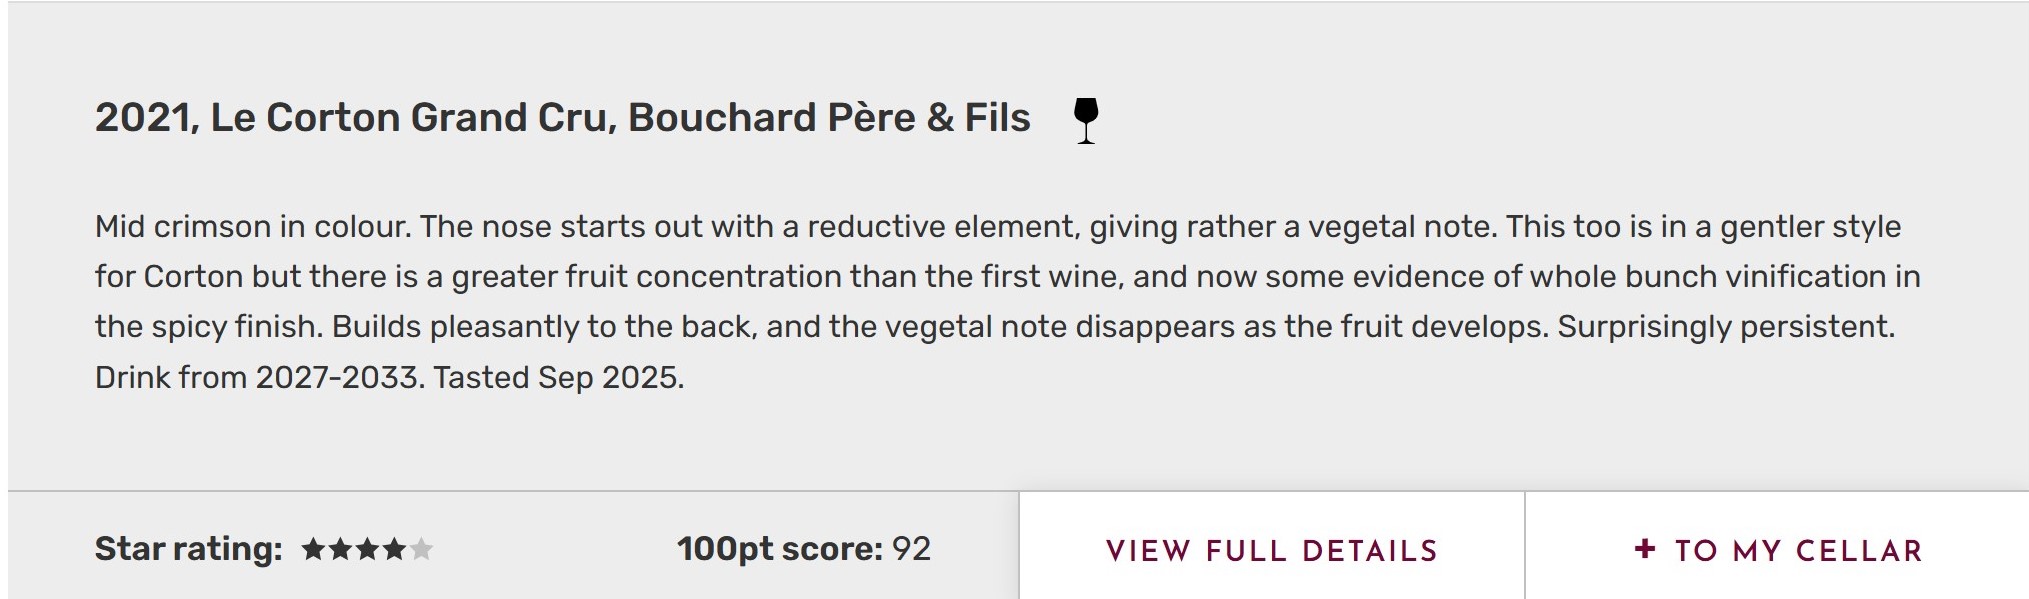Image resolution: width=2029 pixels, height=599 pixels.
Task: Click the fourth filled star
Action: tap(395, 549)
